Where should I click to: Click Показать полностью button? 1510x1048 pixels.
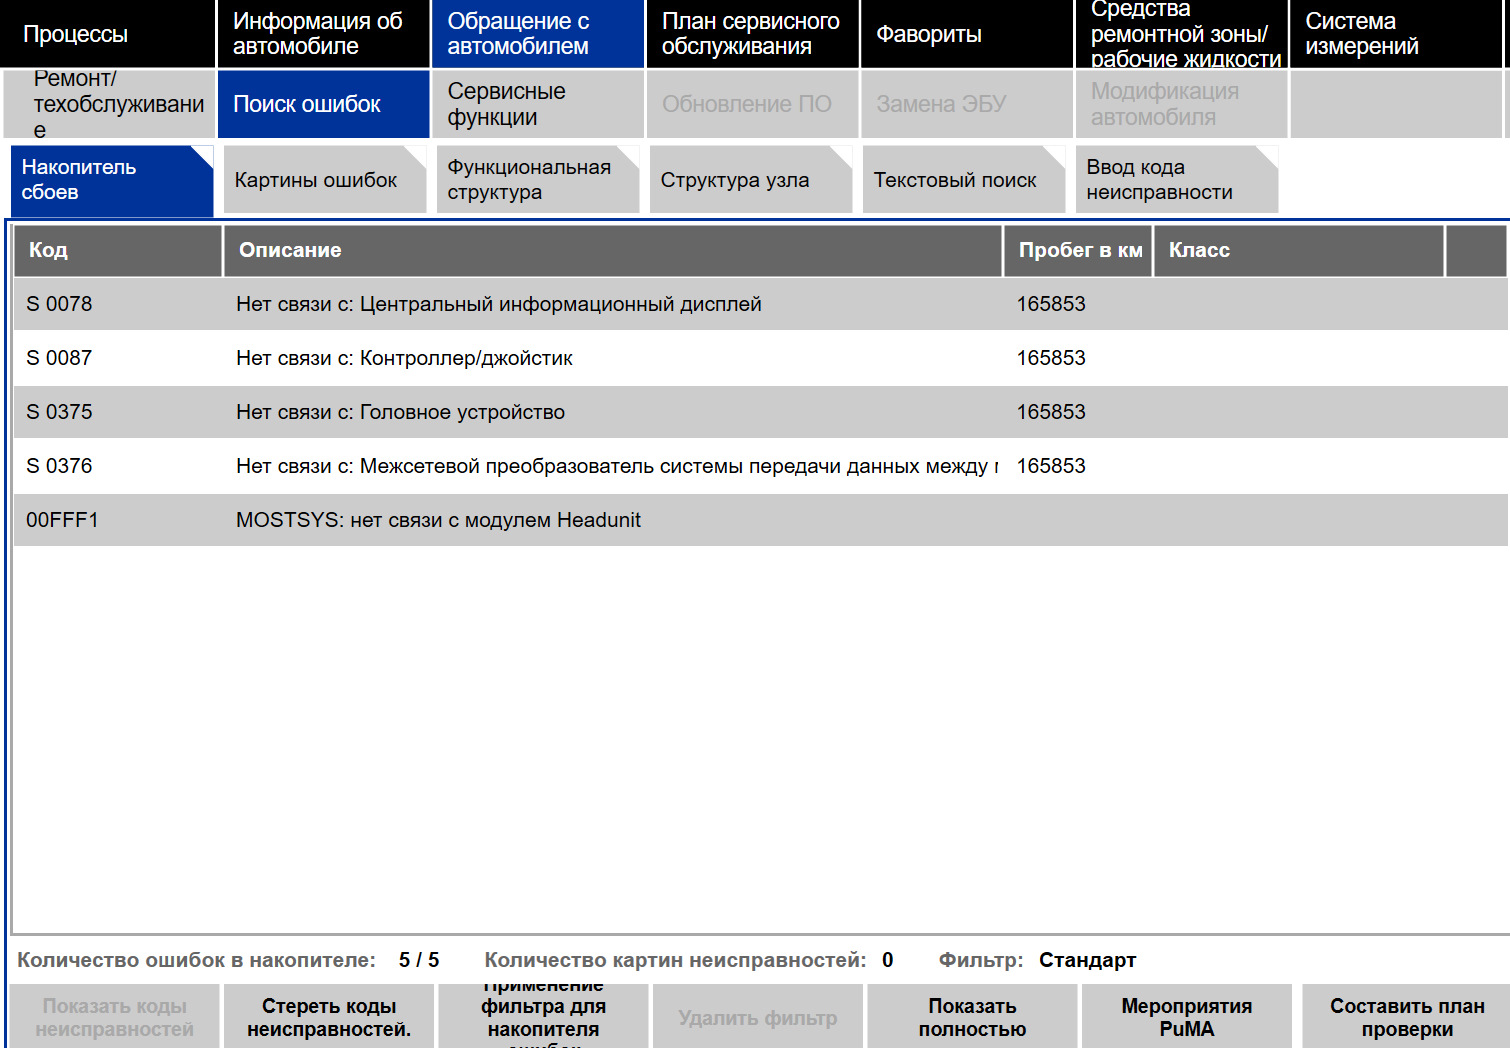pos(972,1017)
